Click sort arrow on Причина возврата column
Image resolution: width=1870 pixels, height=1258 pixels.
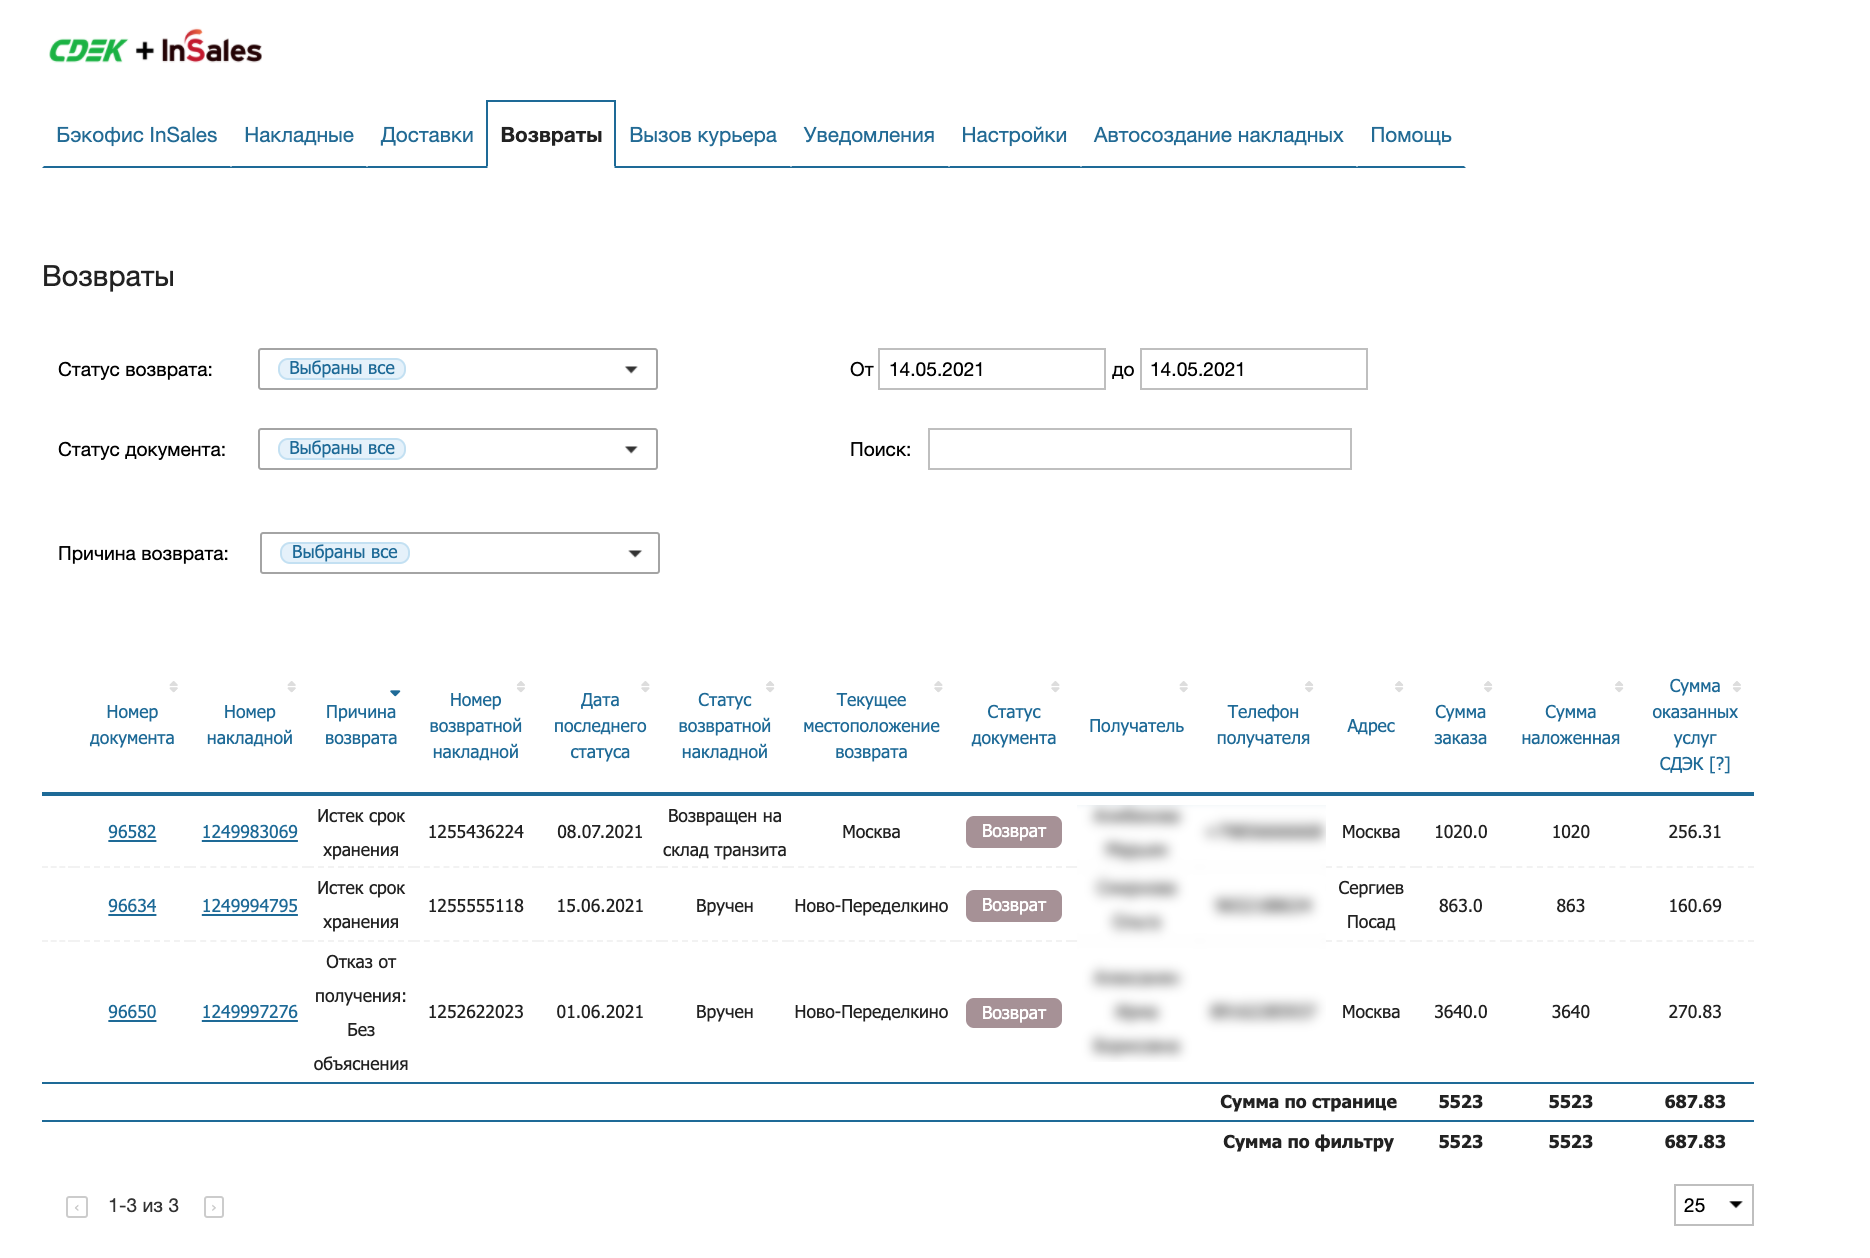pos(395,692)
